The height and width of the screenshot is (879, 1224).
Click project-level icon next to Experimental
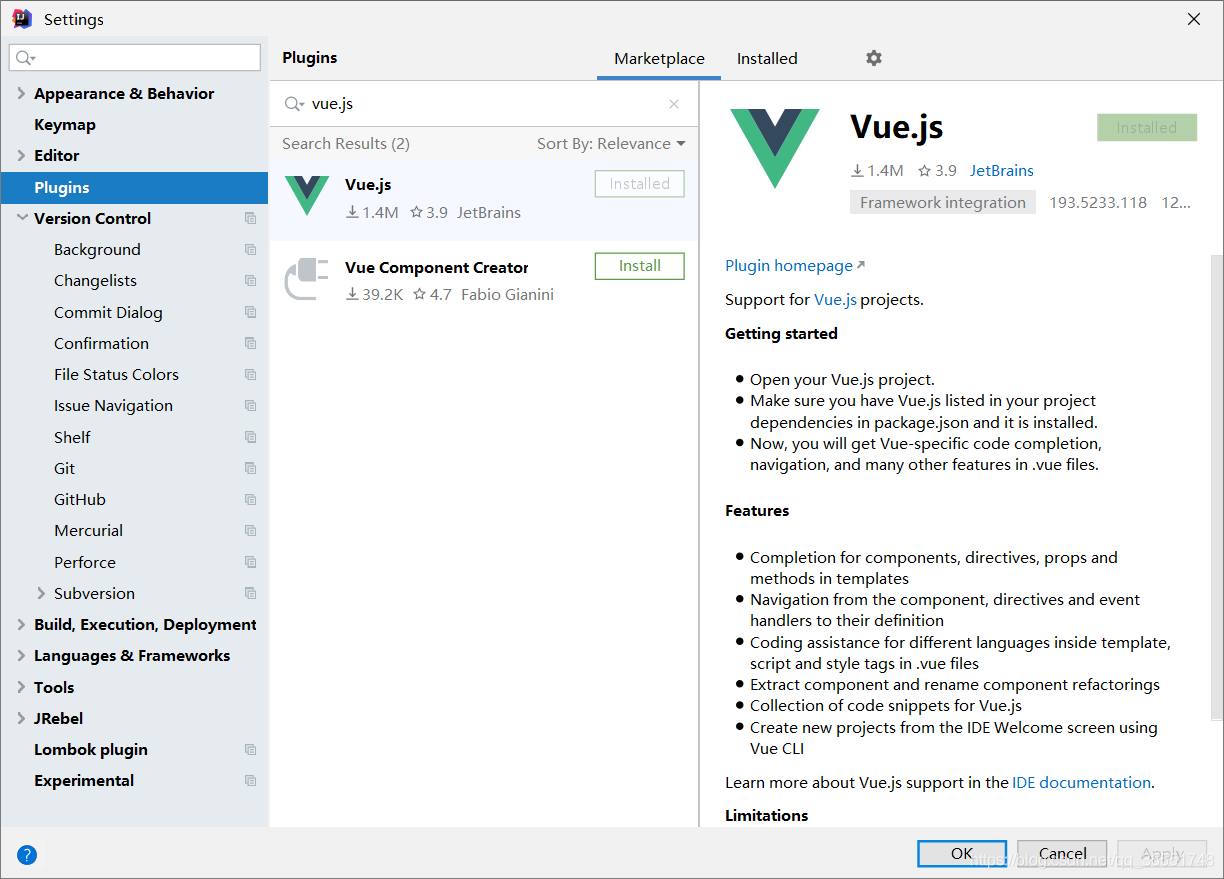(x=250, y=780)
